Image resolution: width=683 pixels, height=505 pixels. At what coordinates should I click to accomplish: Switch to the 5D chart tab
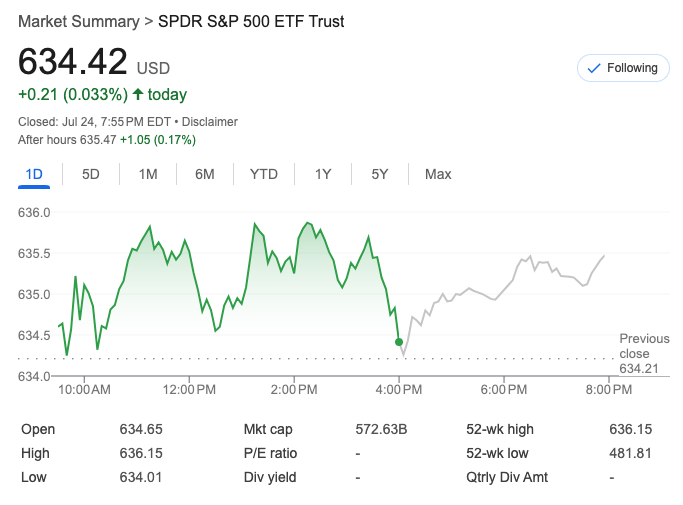pyautogui.click(x=91, y=174)
